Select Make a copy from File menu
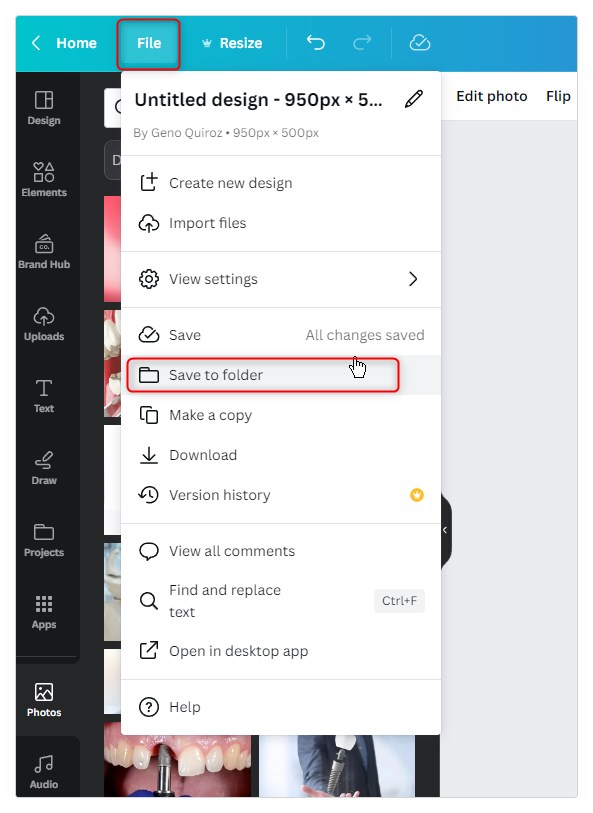The height and width of the screenshot is (813, 593). tap(281, 415)
